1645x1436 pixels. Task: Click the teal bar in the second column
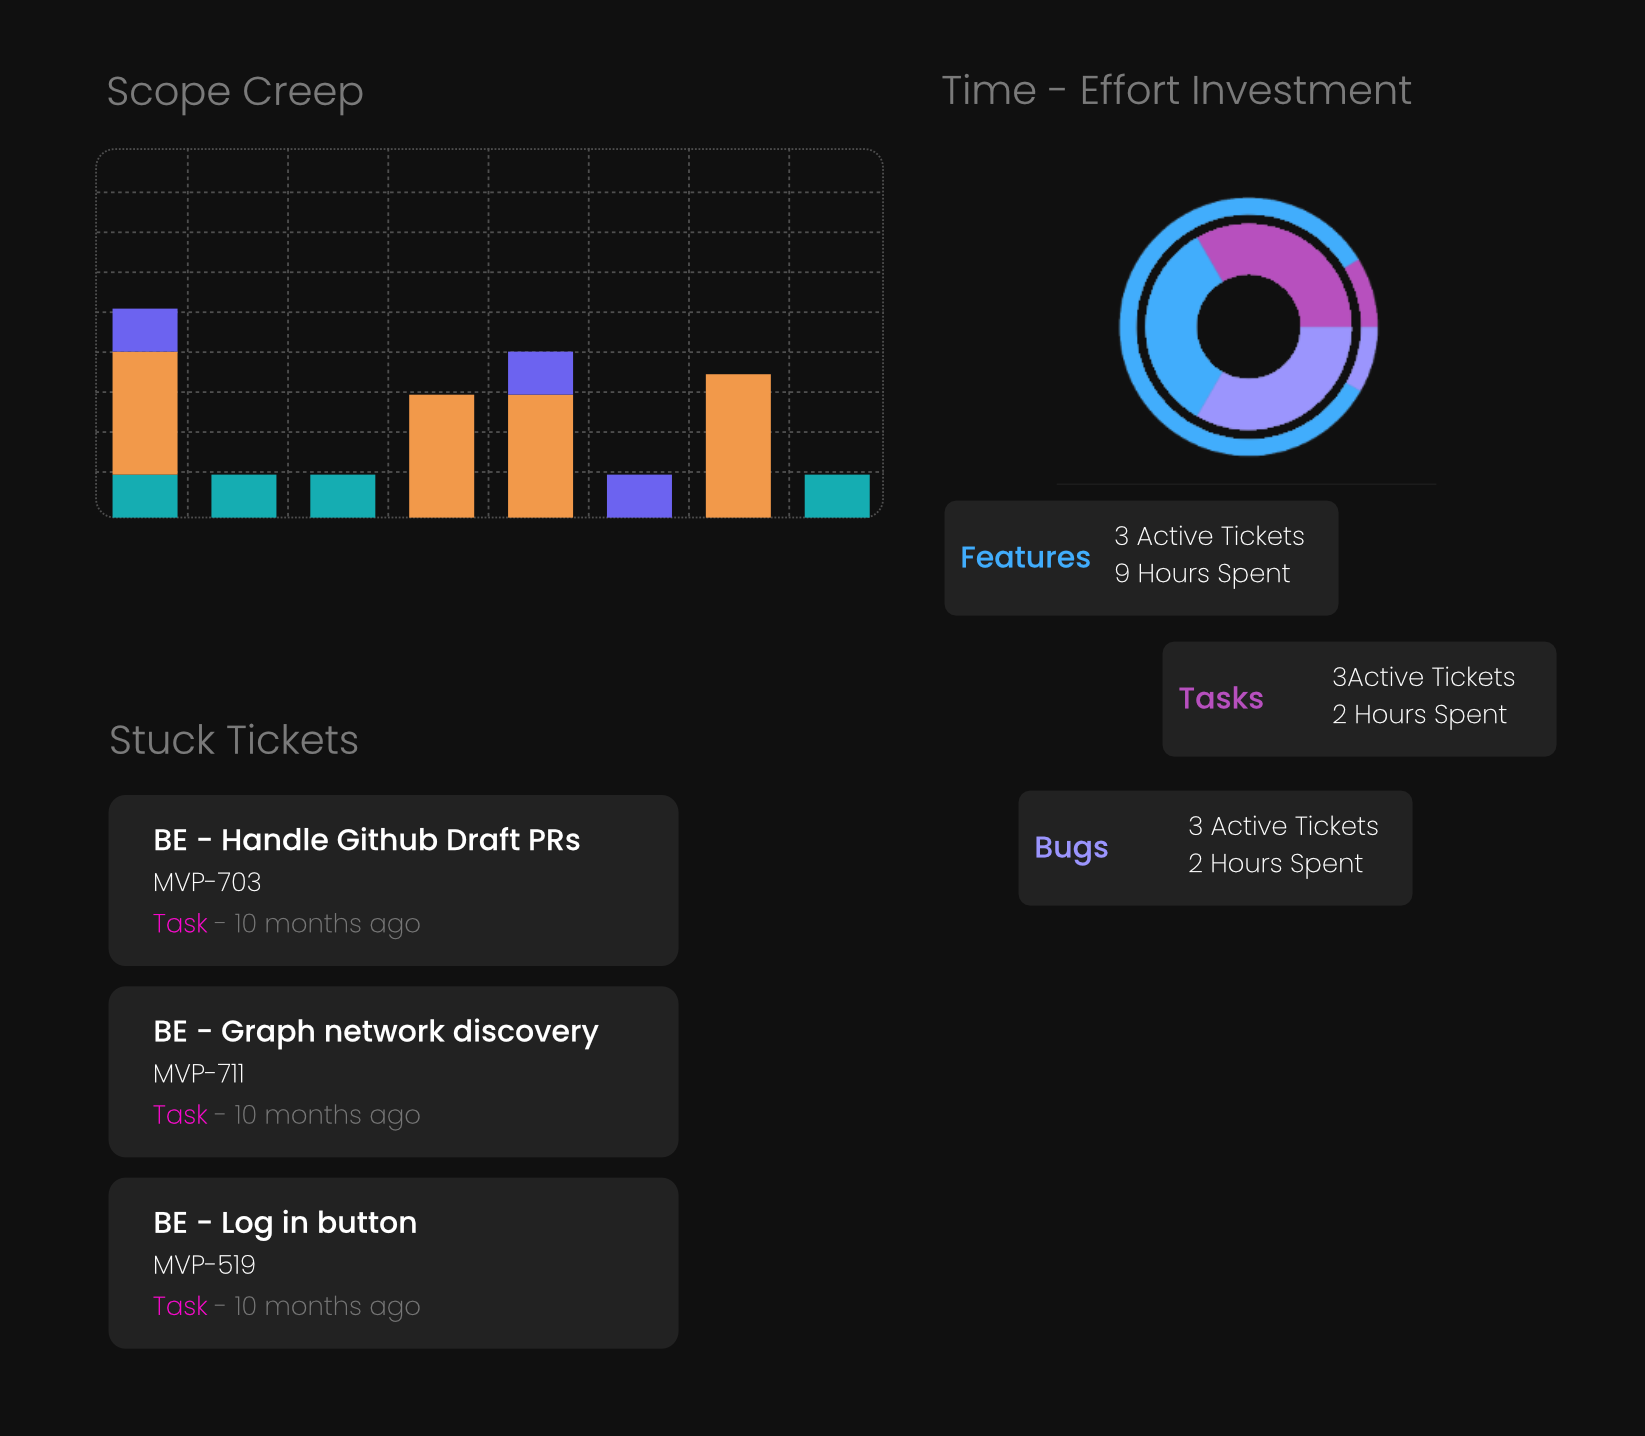click(244, 495)
